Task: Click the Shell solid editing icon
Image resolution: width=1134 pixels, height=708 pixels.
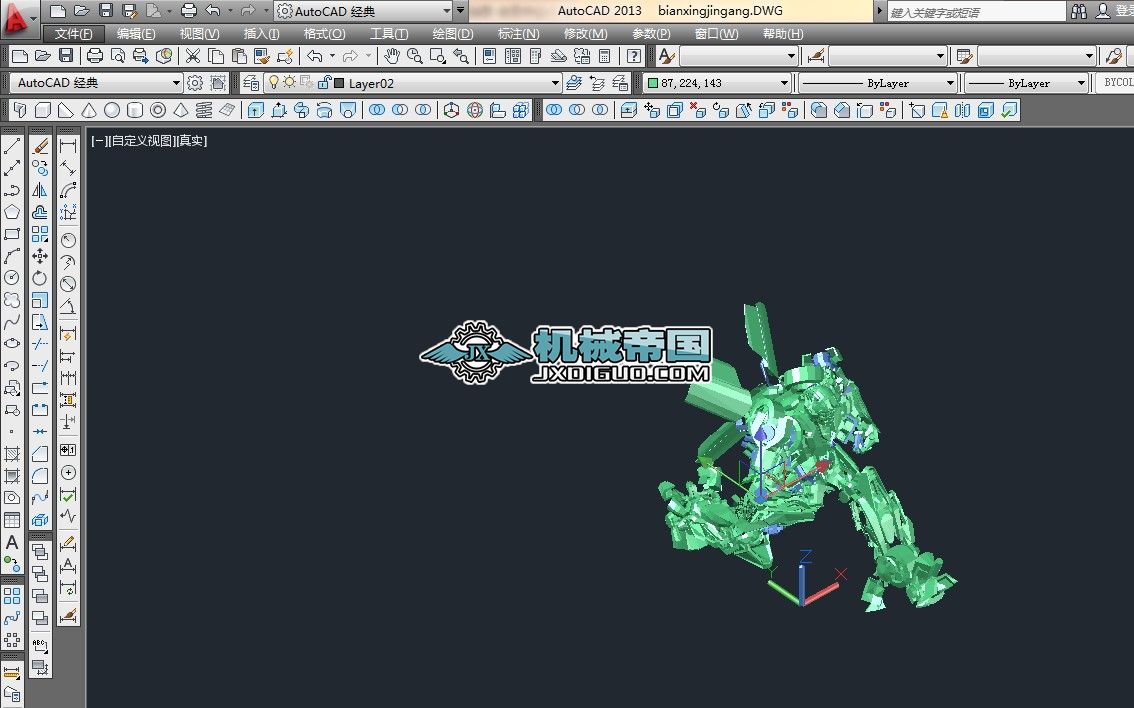Action: pyautogui.click(x=985, y=110)
